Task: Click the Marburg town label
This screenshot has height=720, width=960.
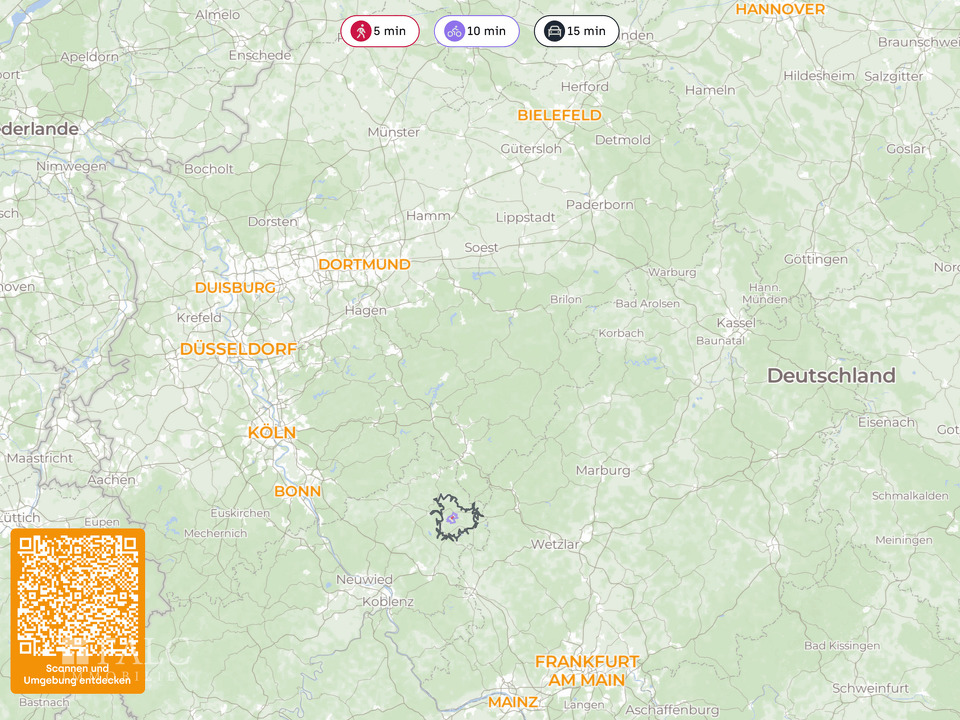Action: [x=602, y=470]
